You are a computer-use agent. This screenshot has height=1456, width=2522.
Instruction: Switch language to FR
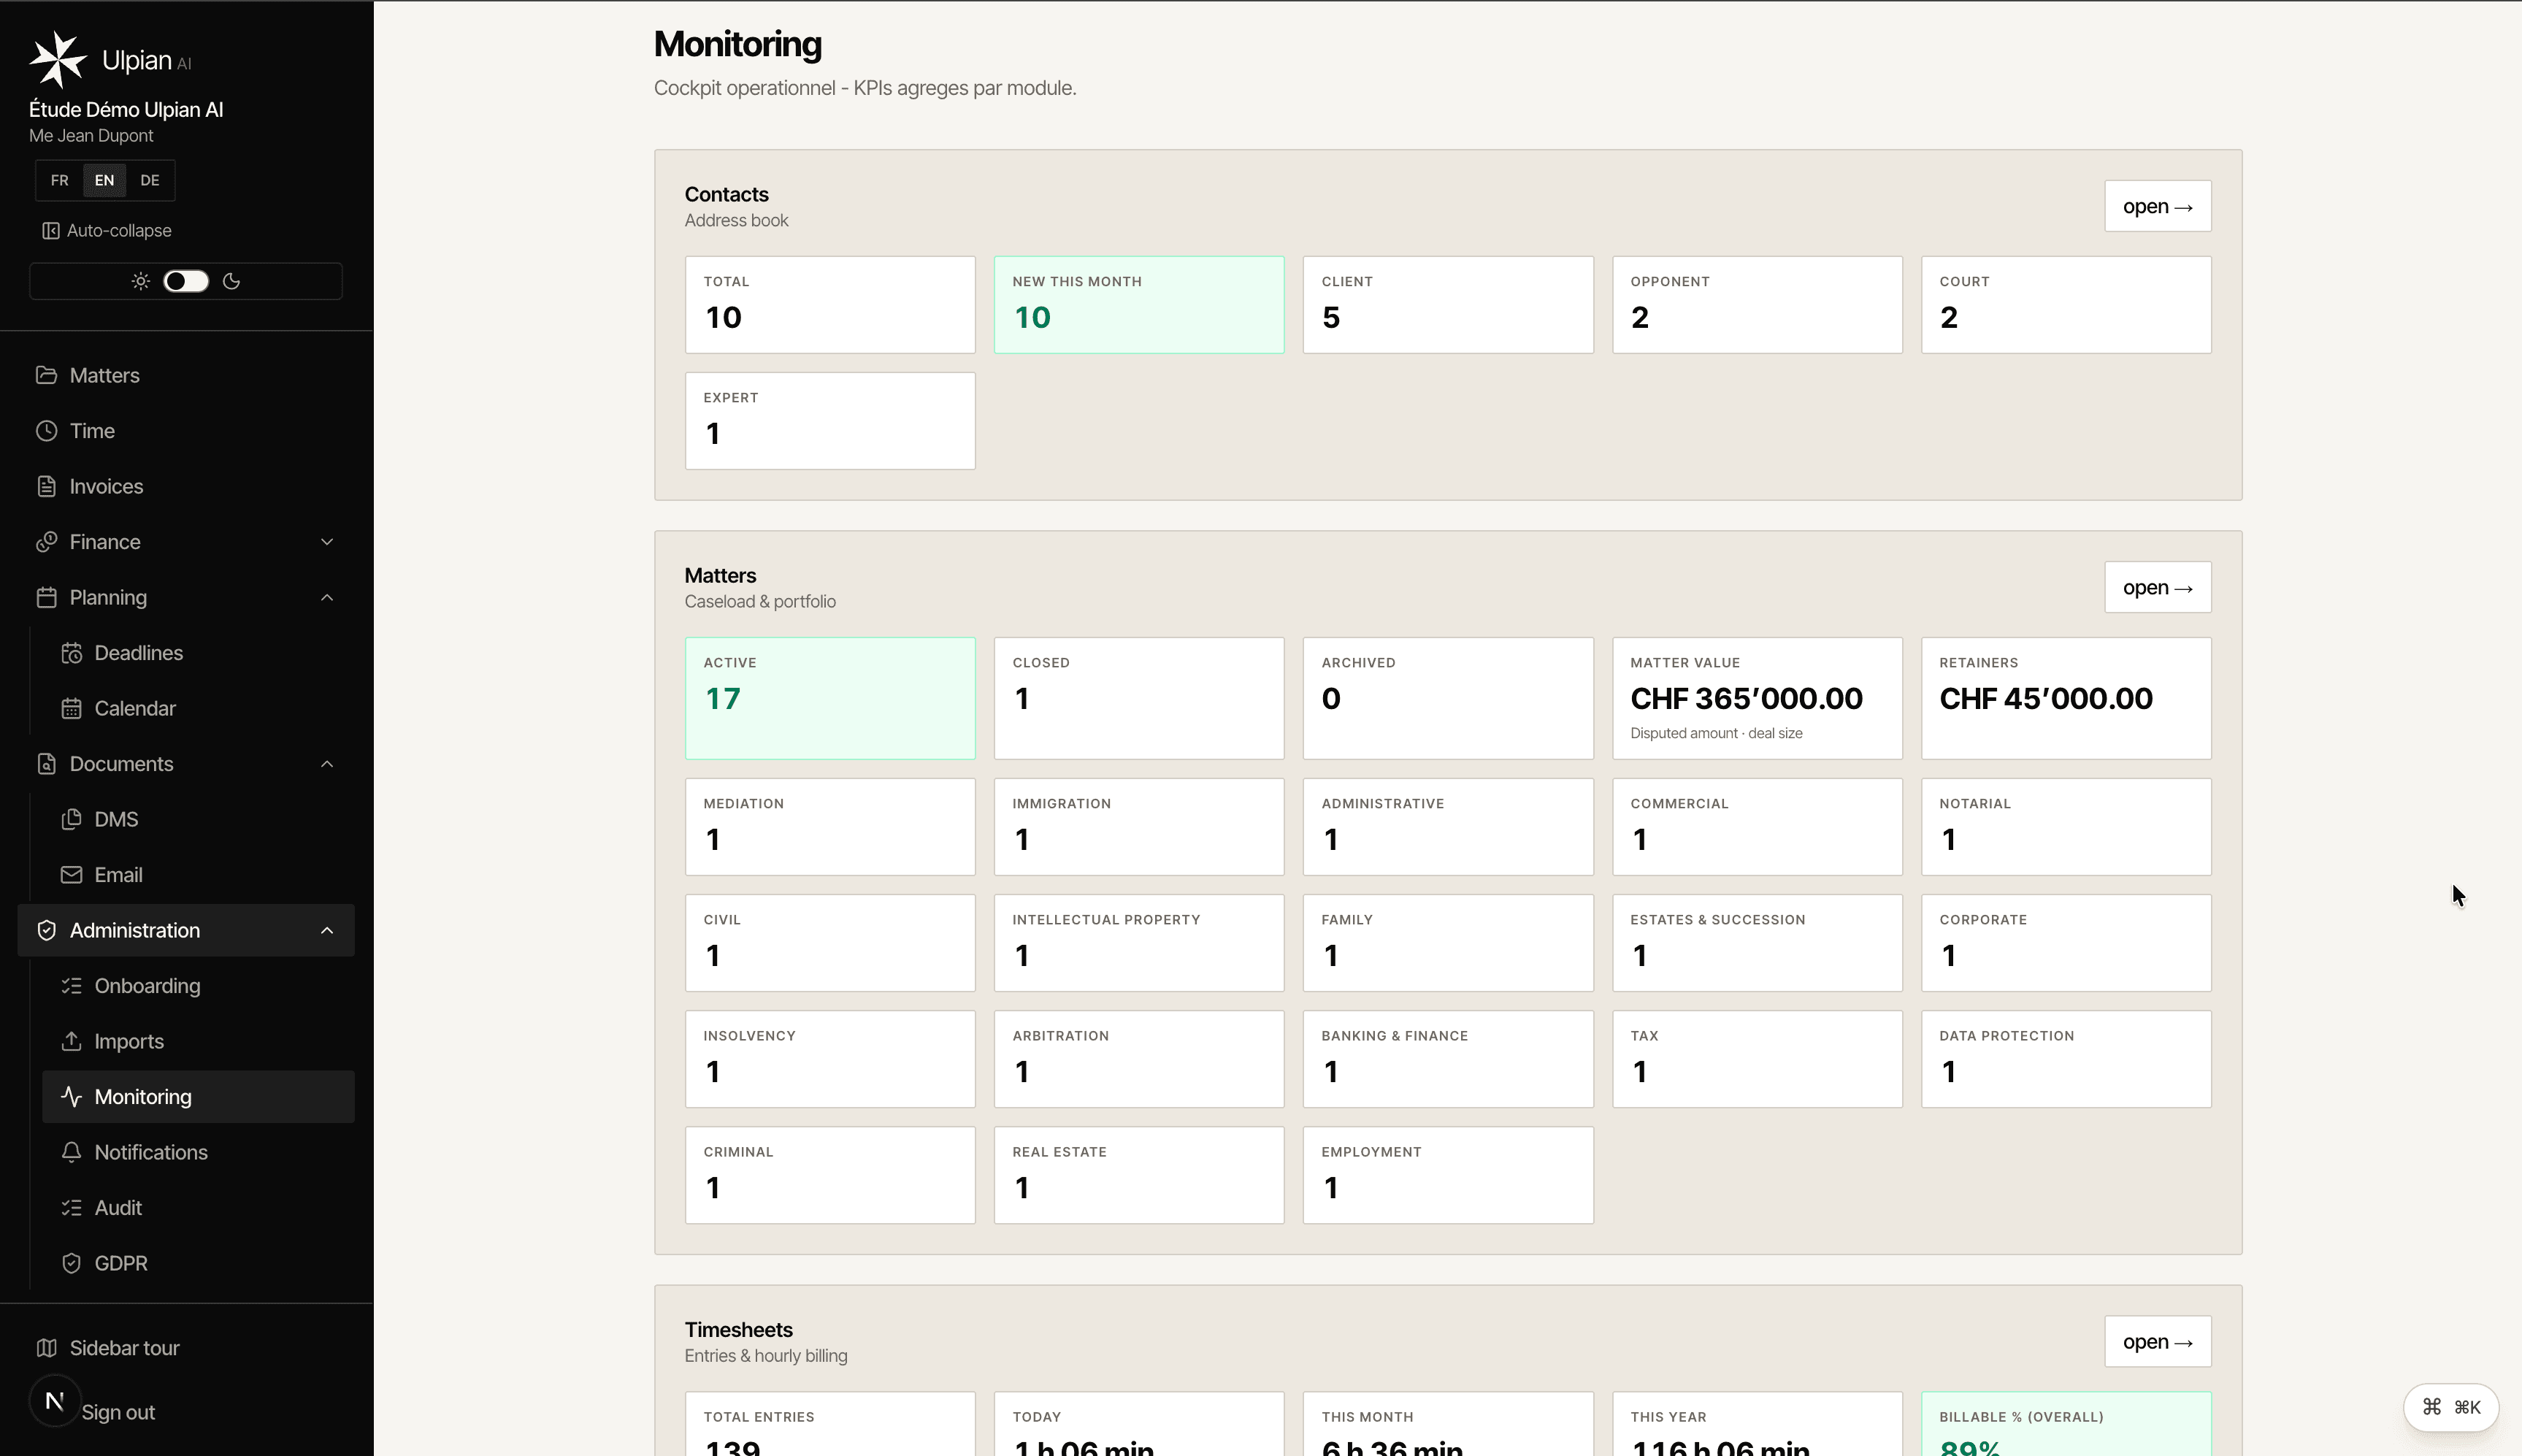tap(60, 180)
